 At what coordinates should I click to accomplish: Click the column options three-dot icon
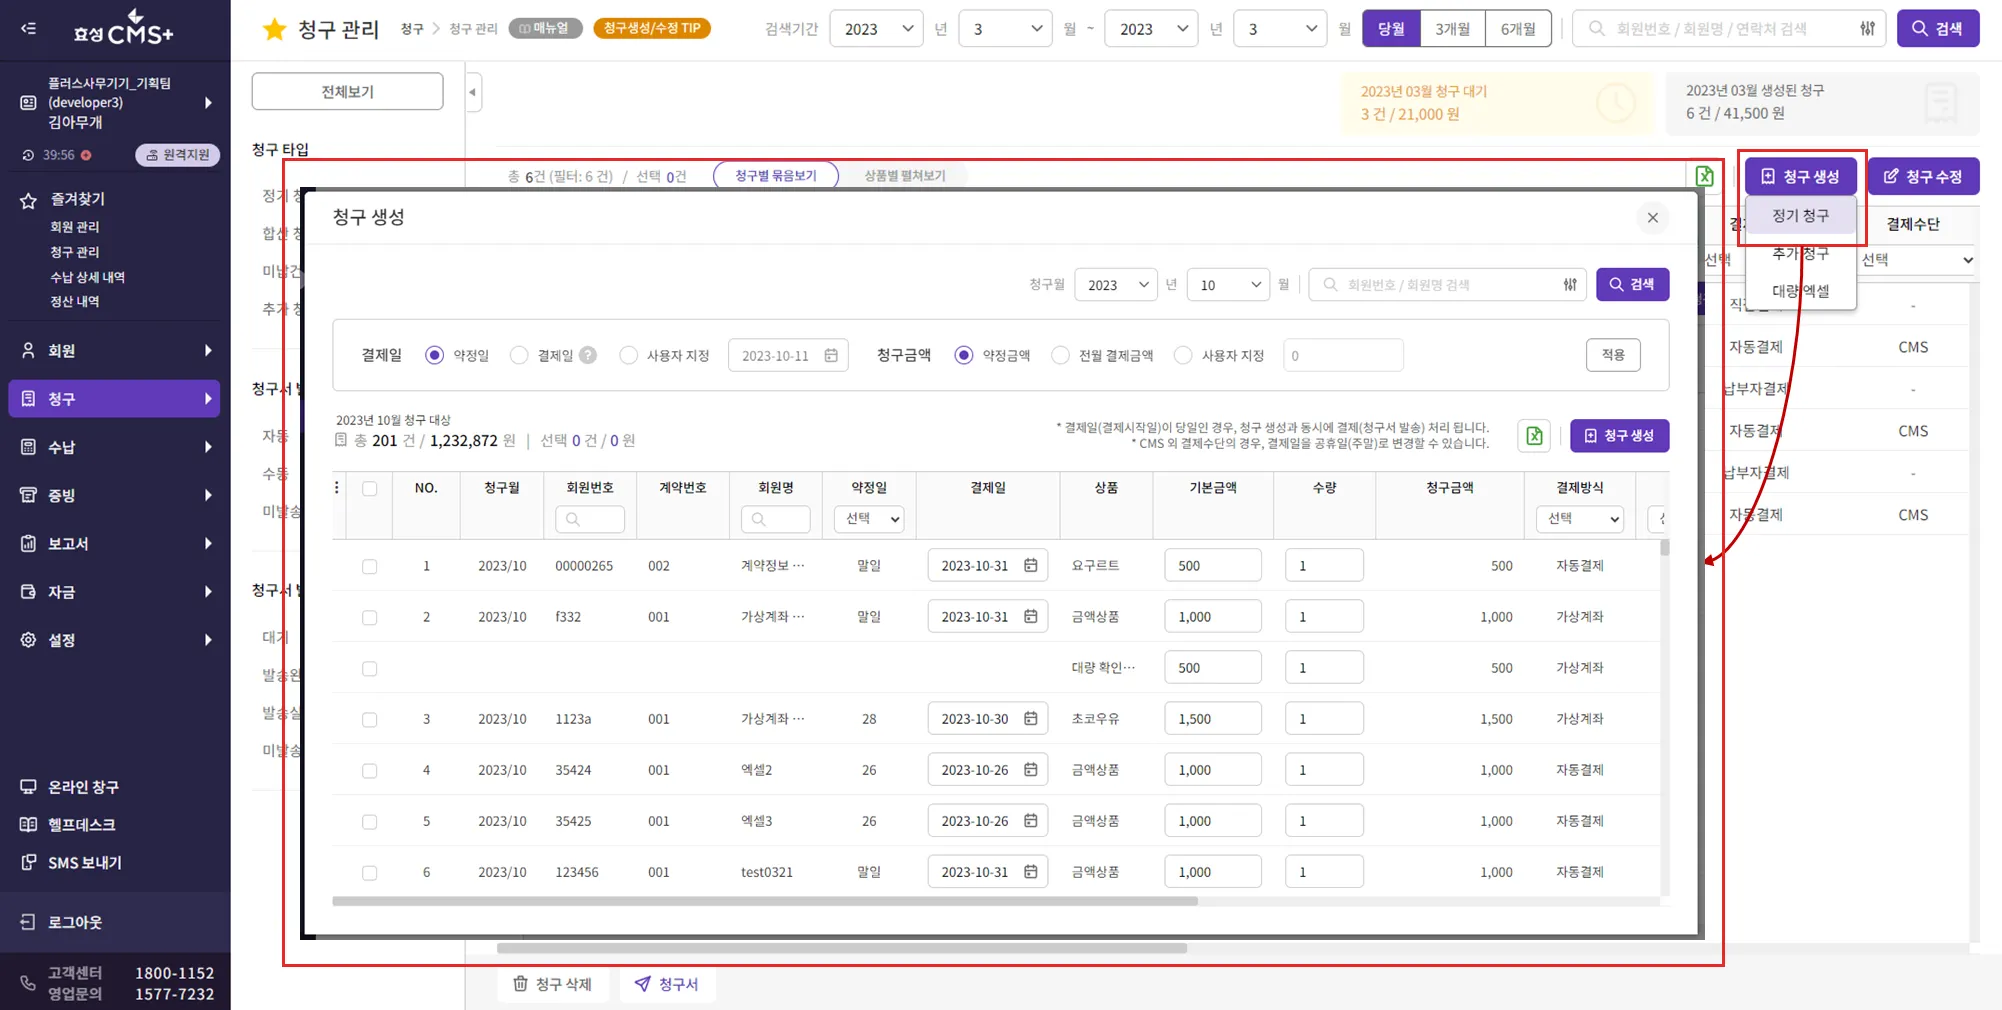coord(337,488)
